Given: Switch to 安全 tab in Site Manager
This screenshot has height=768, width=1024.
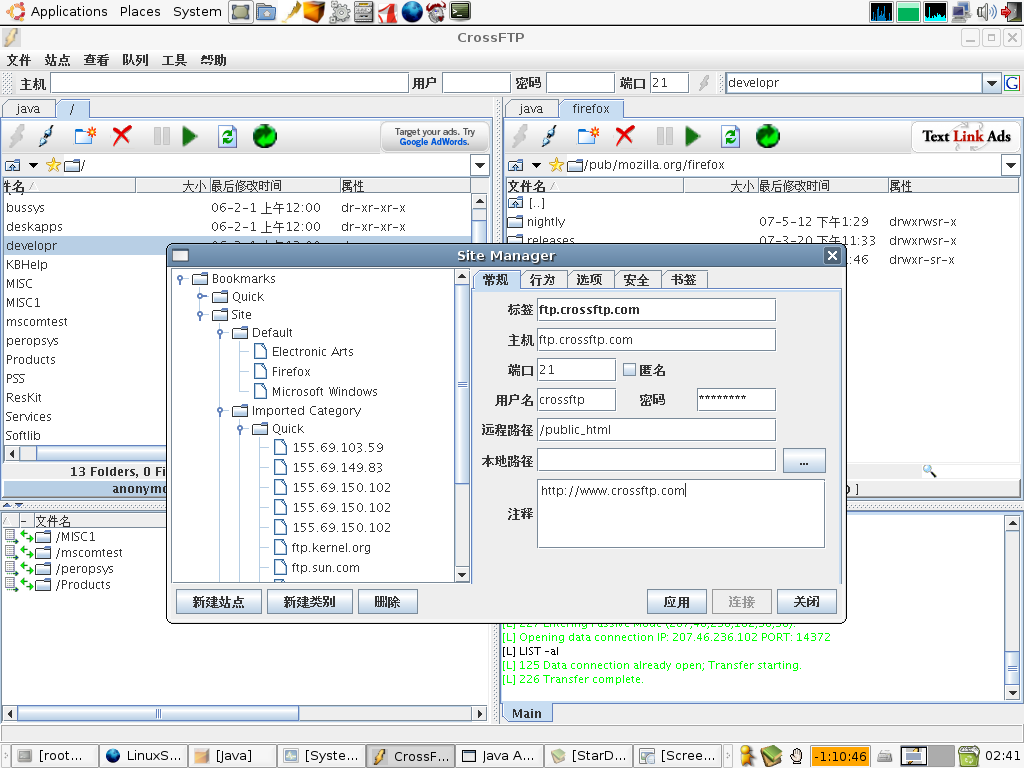Looking at the screenshot, I should coord(636,280).
